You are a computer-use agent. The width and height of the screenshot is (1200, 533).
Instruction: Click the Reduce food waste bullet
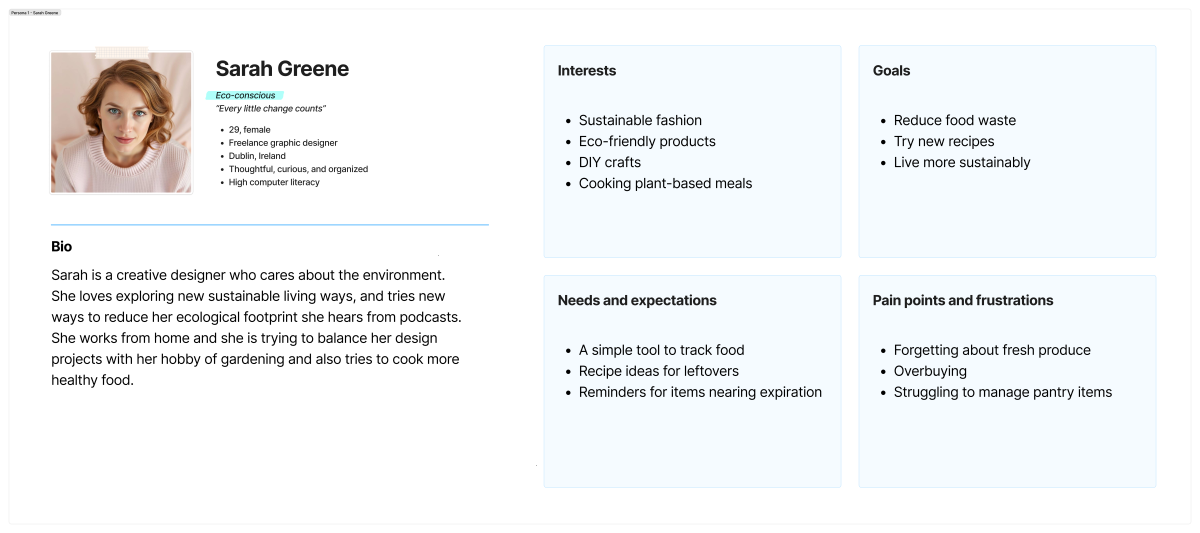click(x=954, y=120)
